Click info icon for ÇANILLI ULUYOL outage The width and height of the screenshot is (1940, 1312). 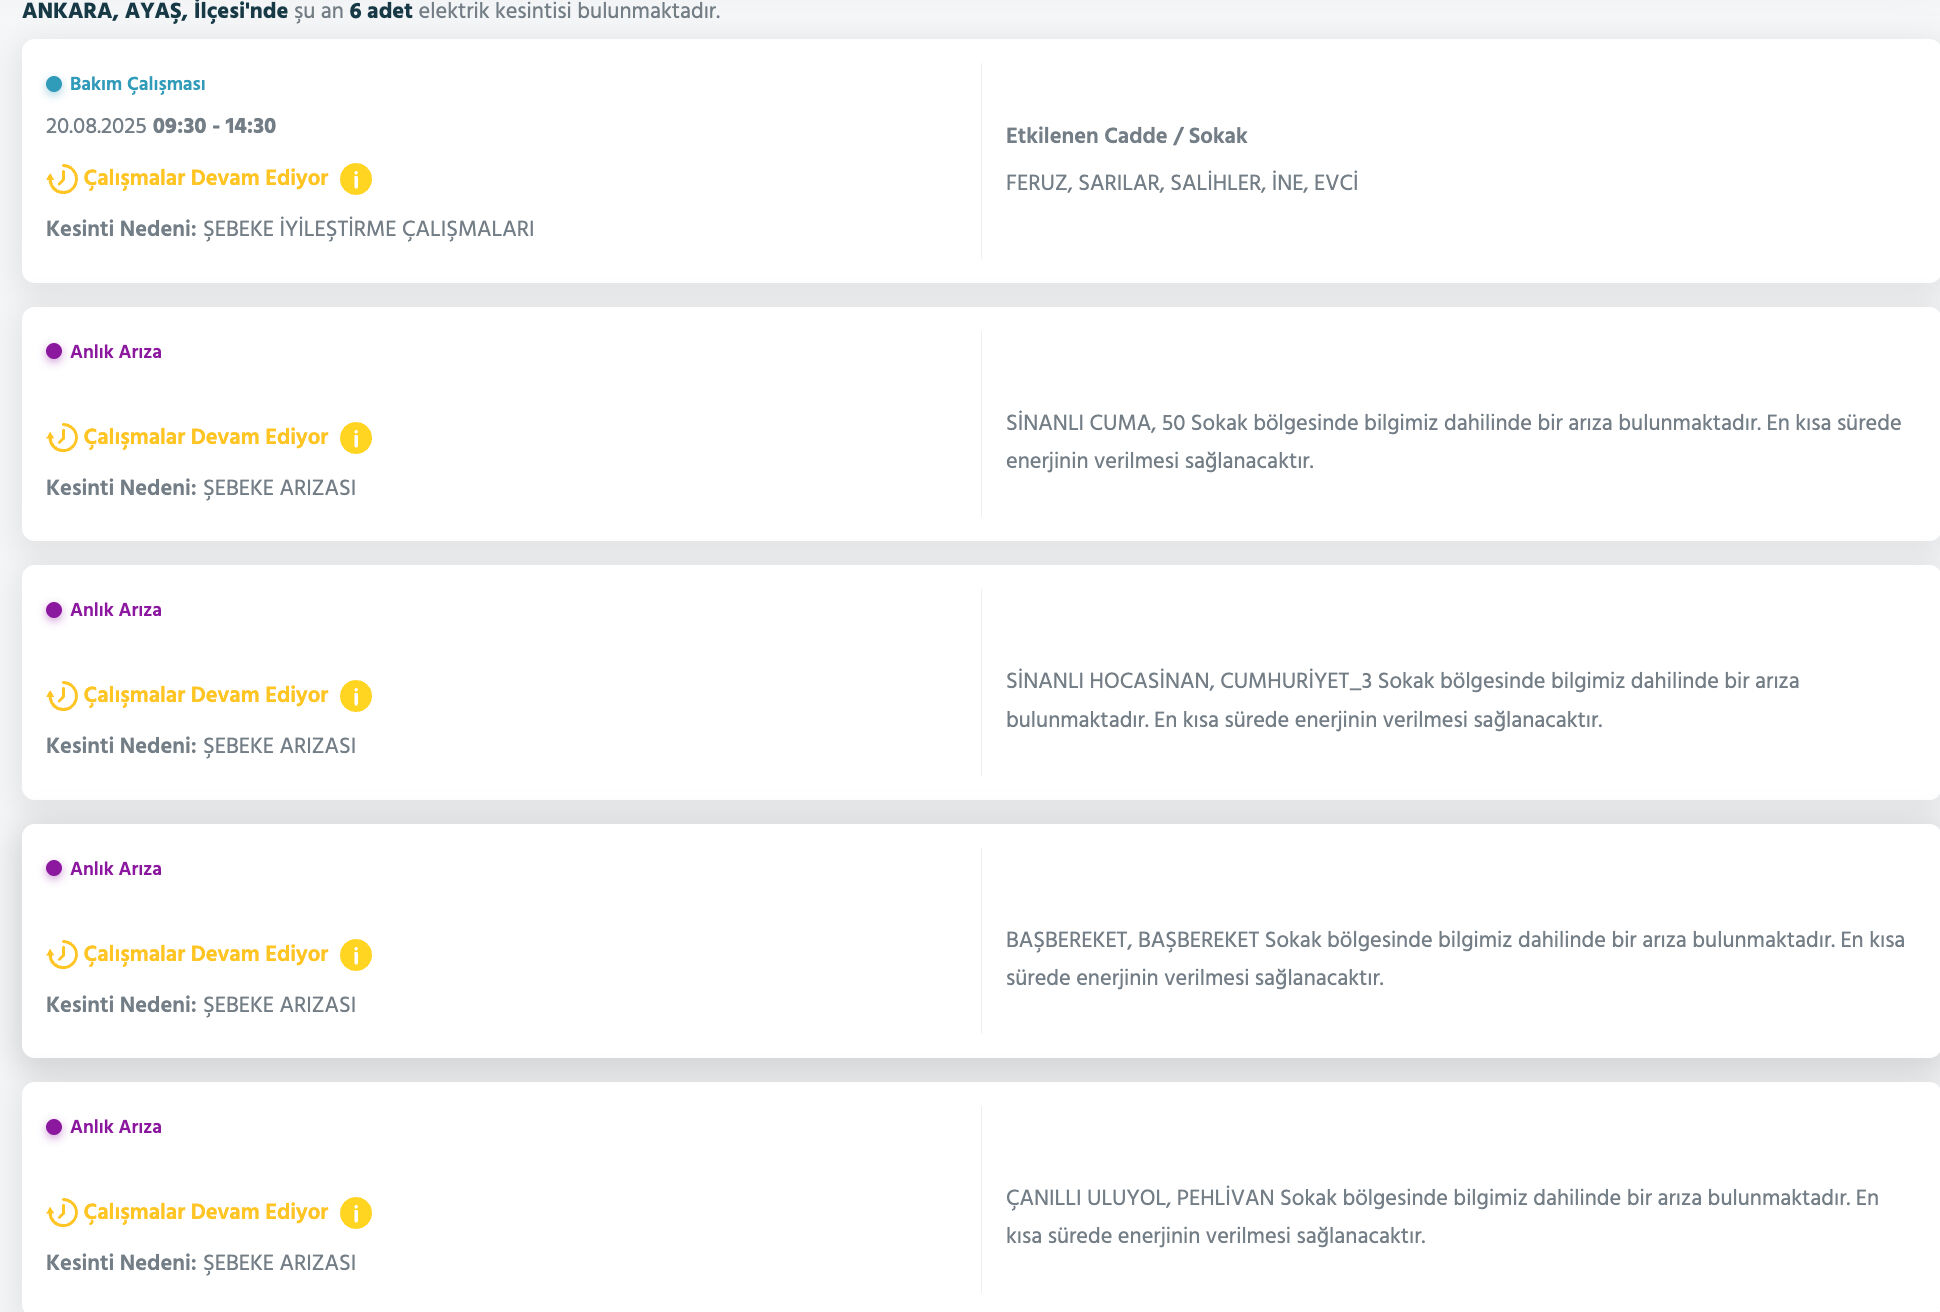tap(356, 1213)
